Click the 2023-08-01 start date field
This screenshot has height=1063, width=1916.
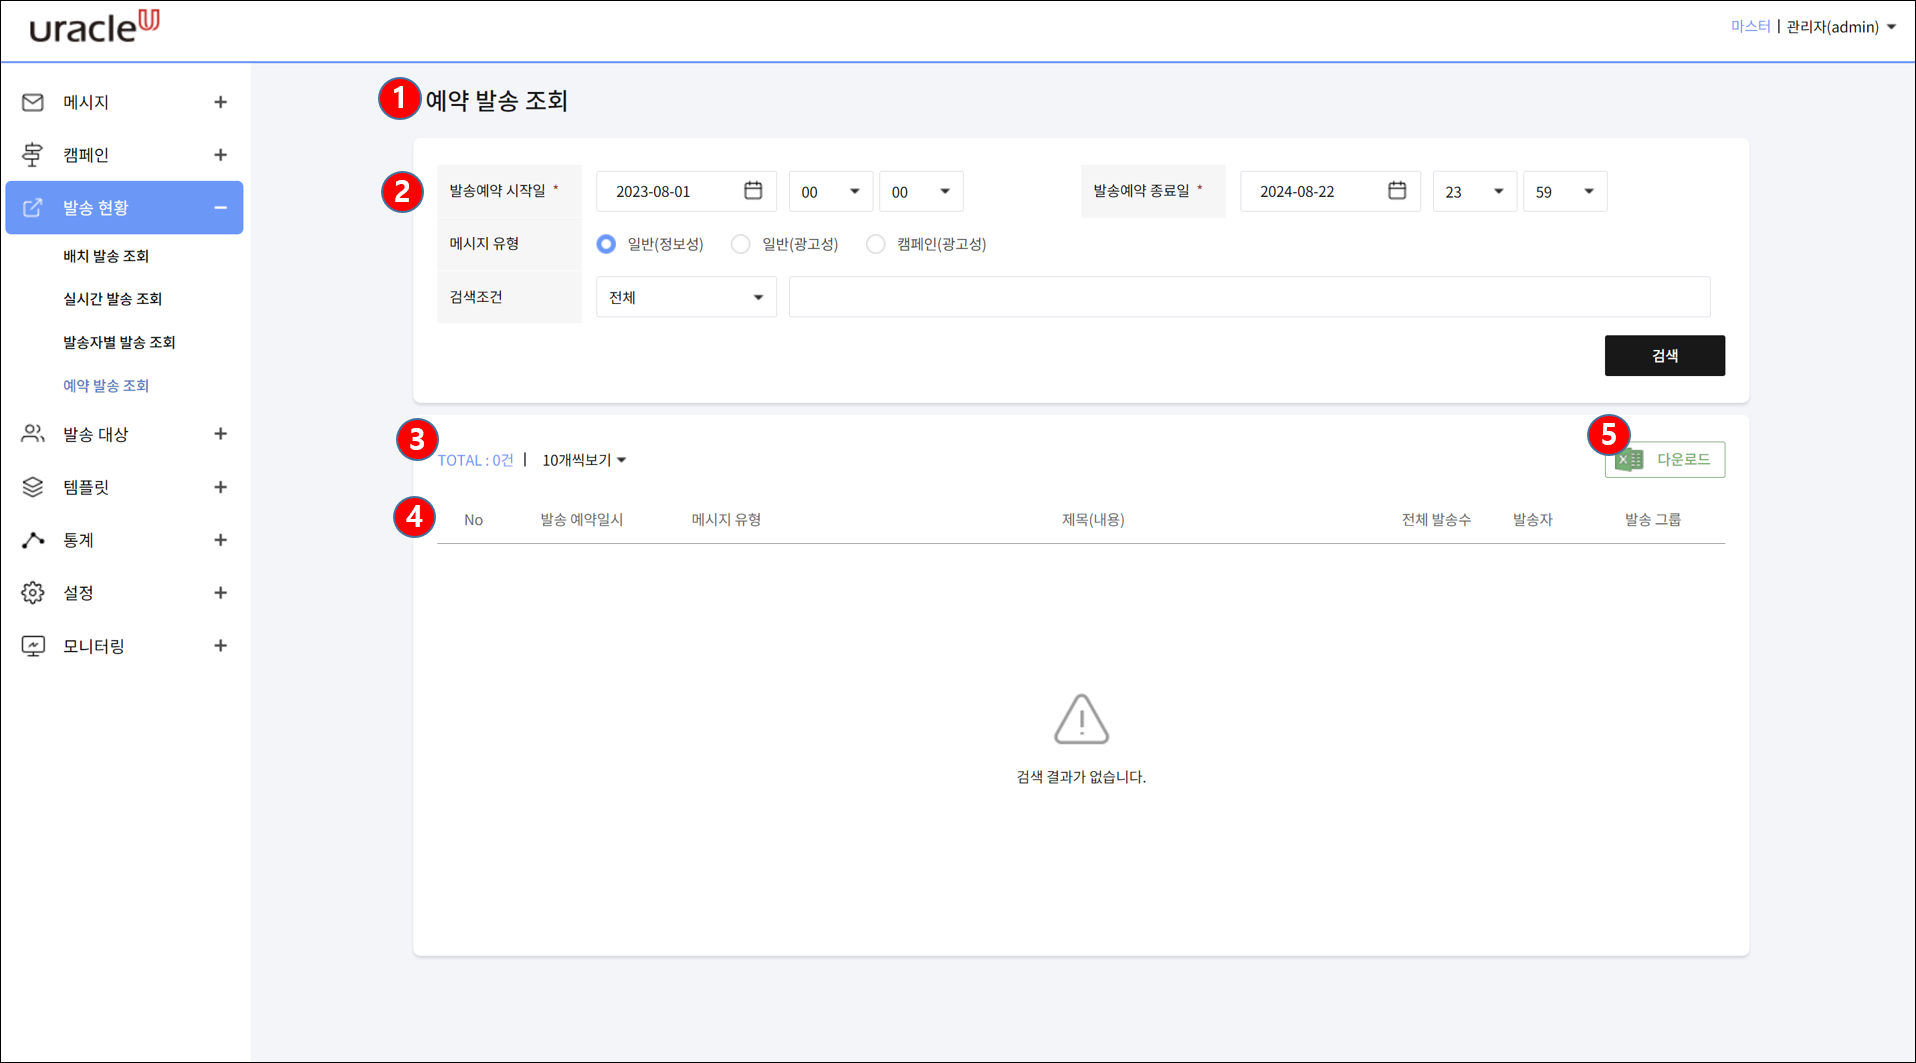coord(686,191)
